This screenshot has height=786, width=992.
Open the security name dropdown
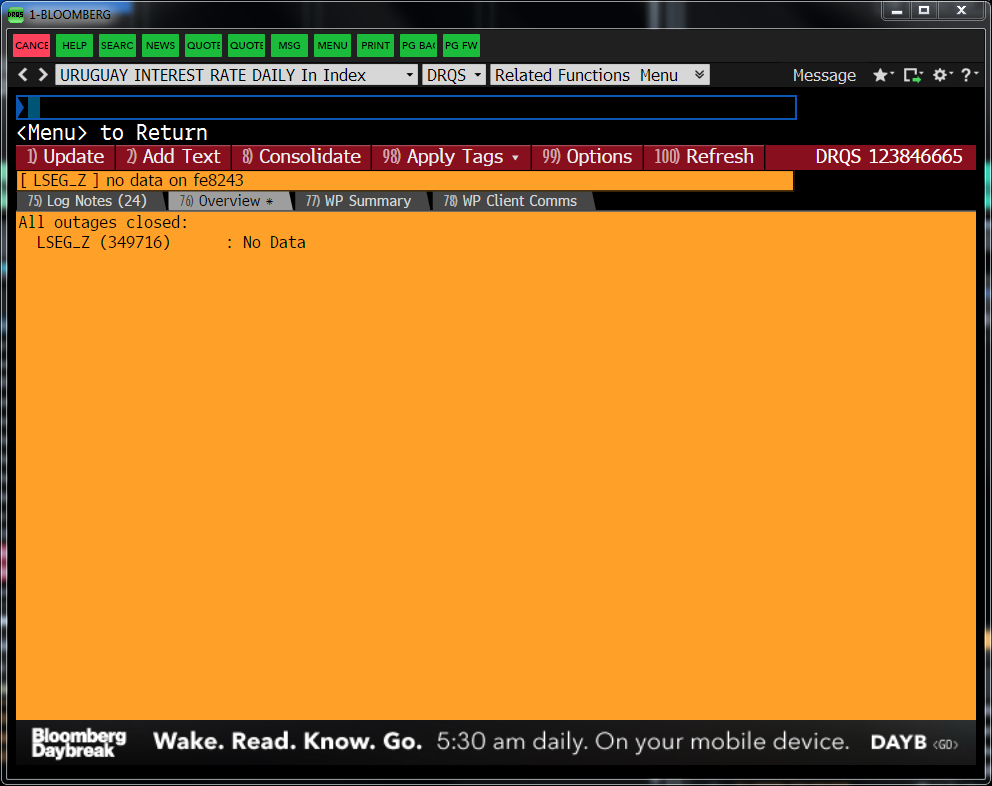coord(237,75)
